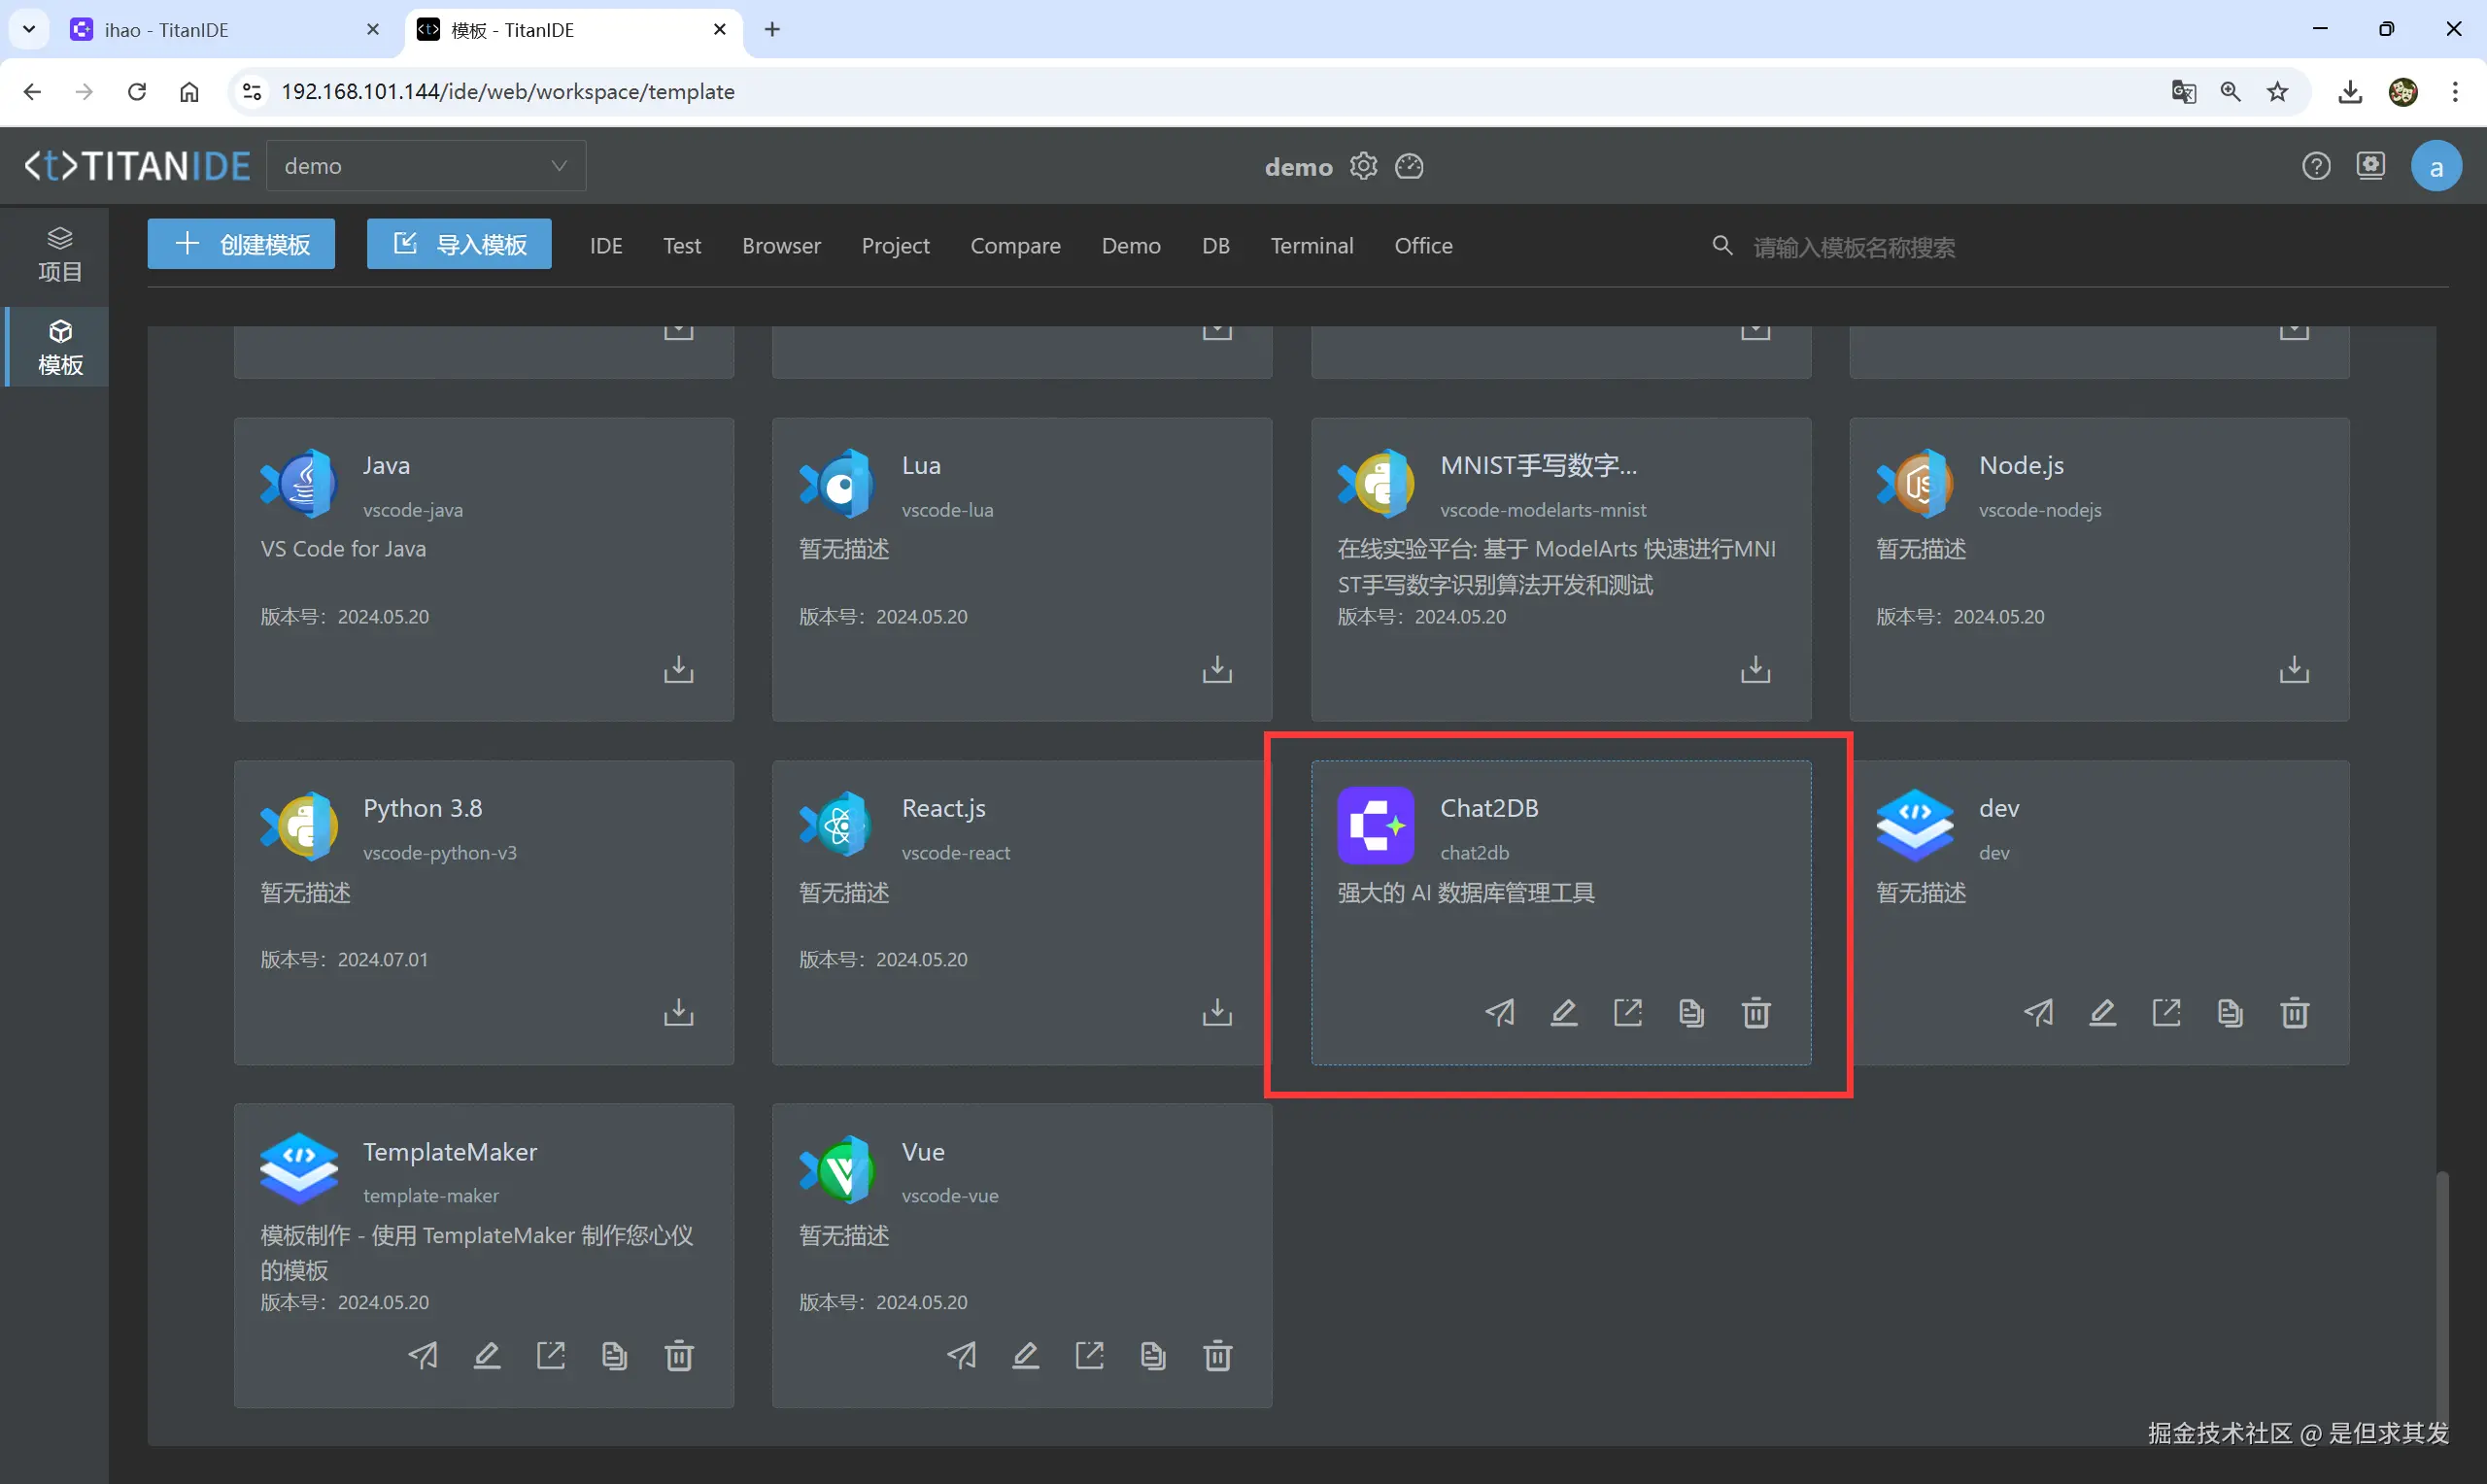Click the dashboard gauge icon beside demo
The width and height of the screenshot is (2487, 1484).
pos(1410,166)
